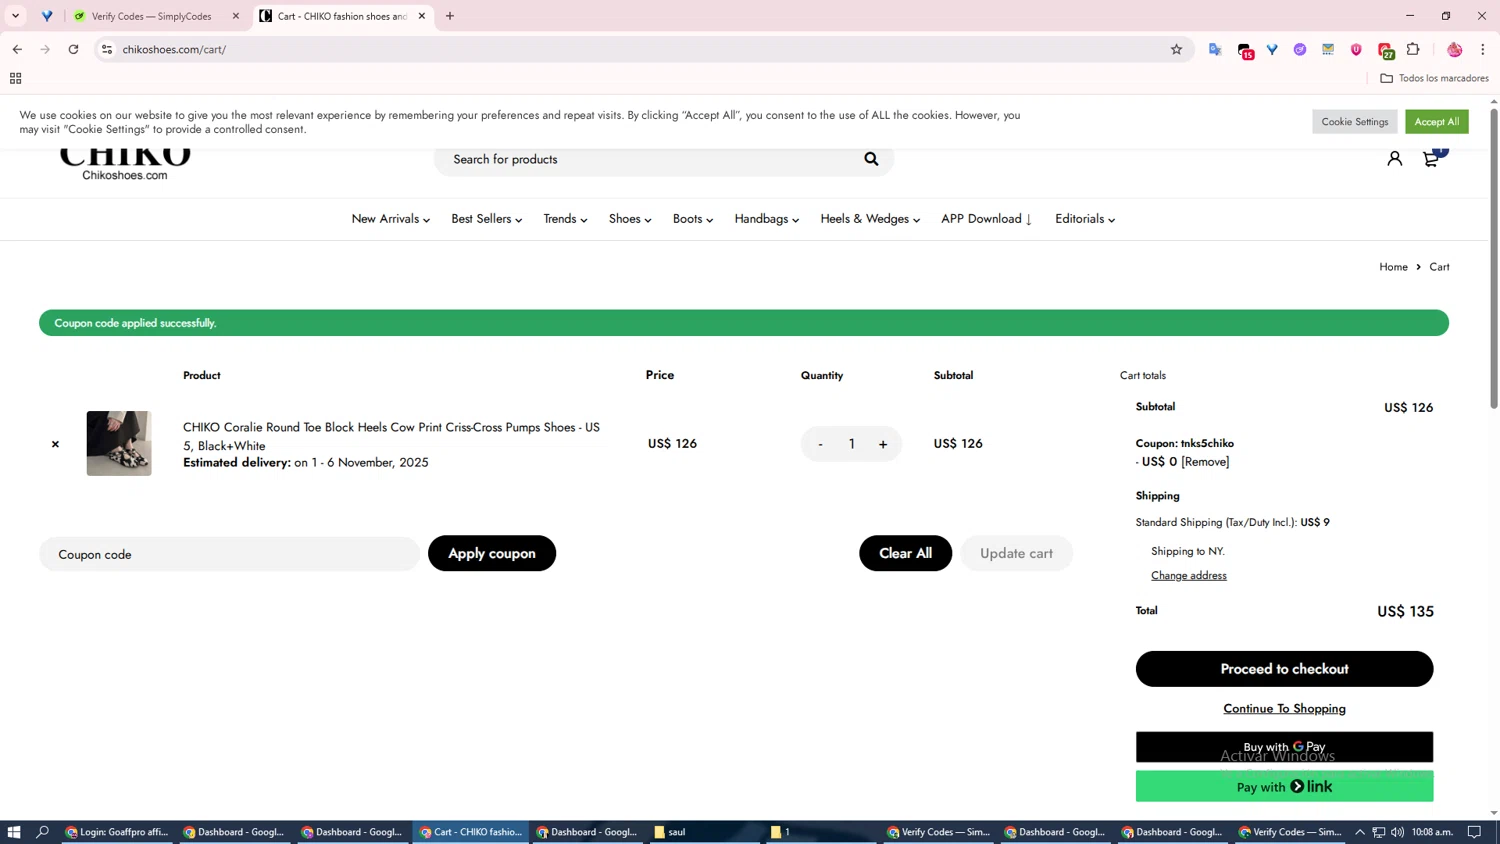Close the Verify Codes — SimplyCodes tab
1500x844 pixels.
236,16
